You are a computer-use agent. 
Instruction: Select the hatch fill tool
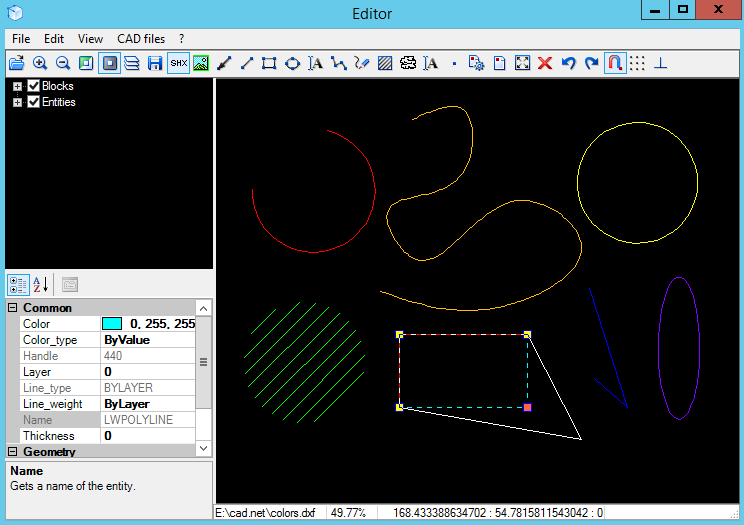385,63
